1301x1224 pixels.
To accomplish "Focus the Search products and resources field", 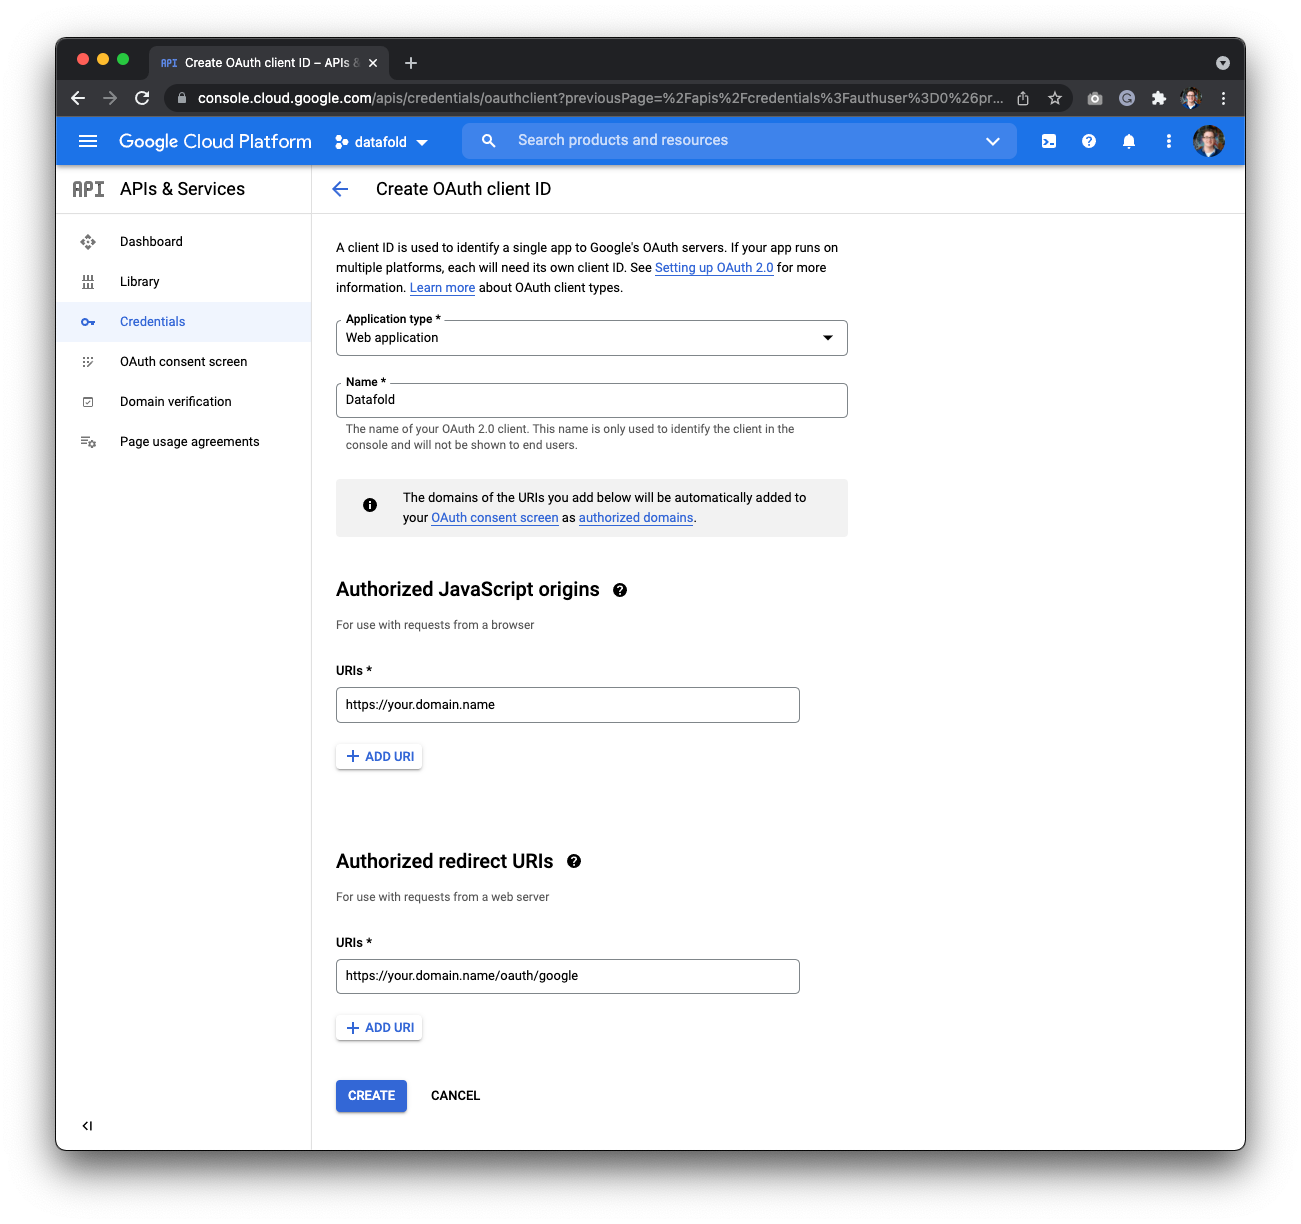I will (x=740, y=141).
